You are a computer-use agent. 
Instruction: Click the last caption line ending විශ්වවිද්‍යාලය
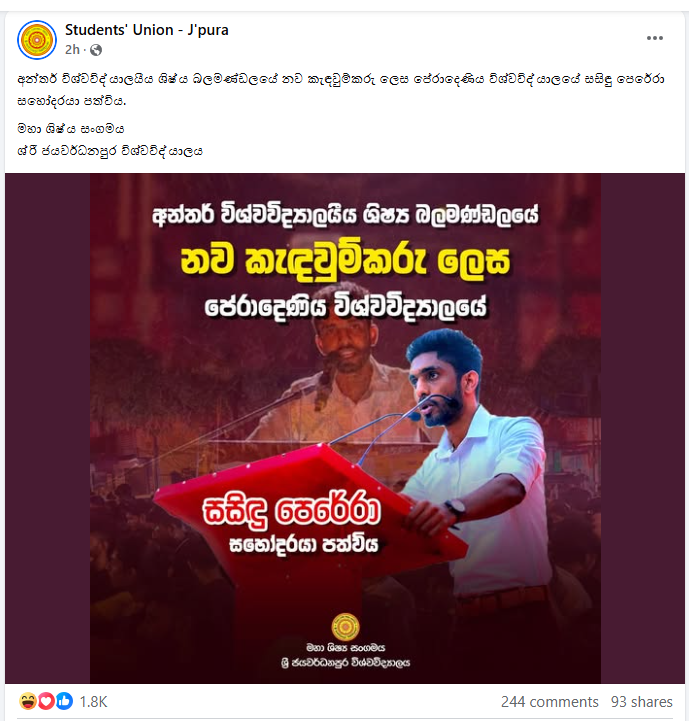tap(109, 151)
